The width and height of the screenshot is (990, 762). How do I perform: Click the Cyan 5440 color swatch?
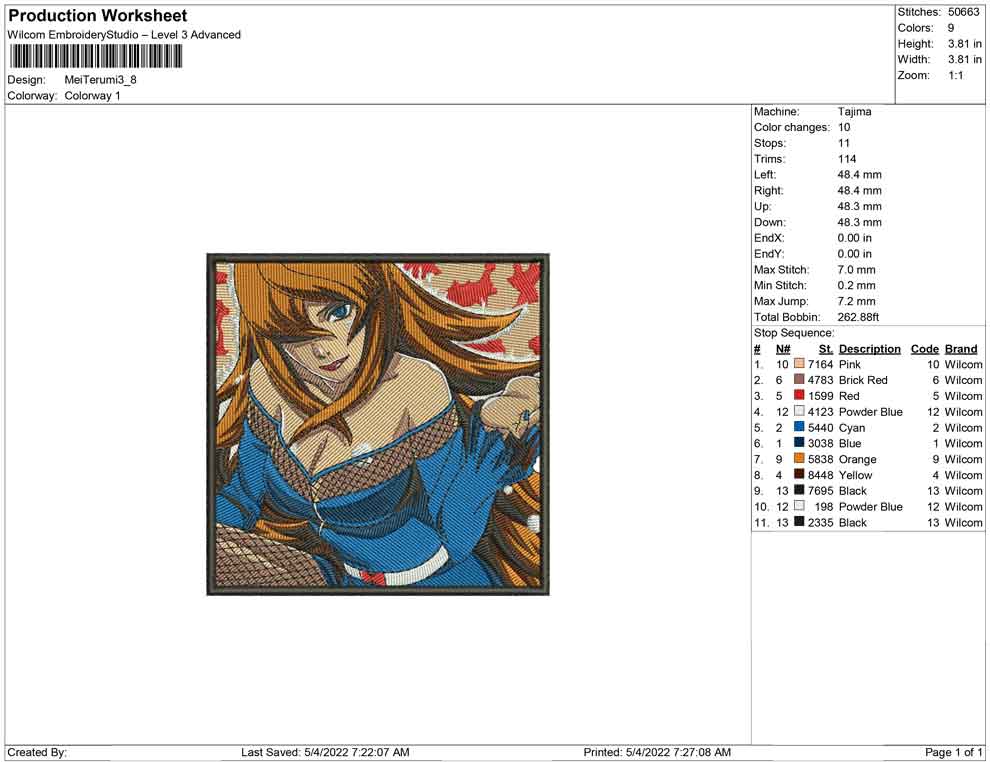799,427
